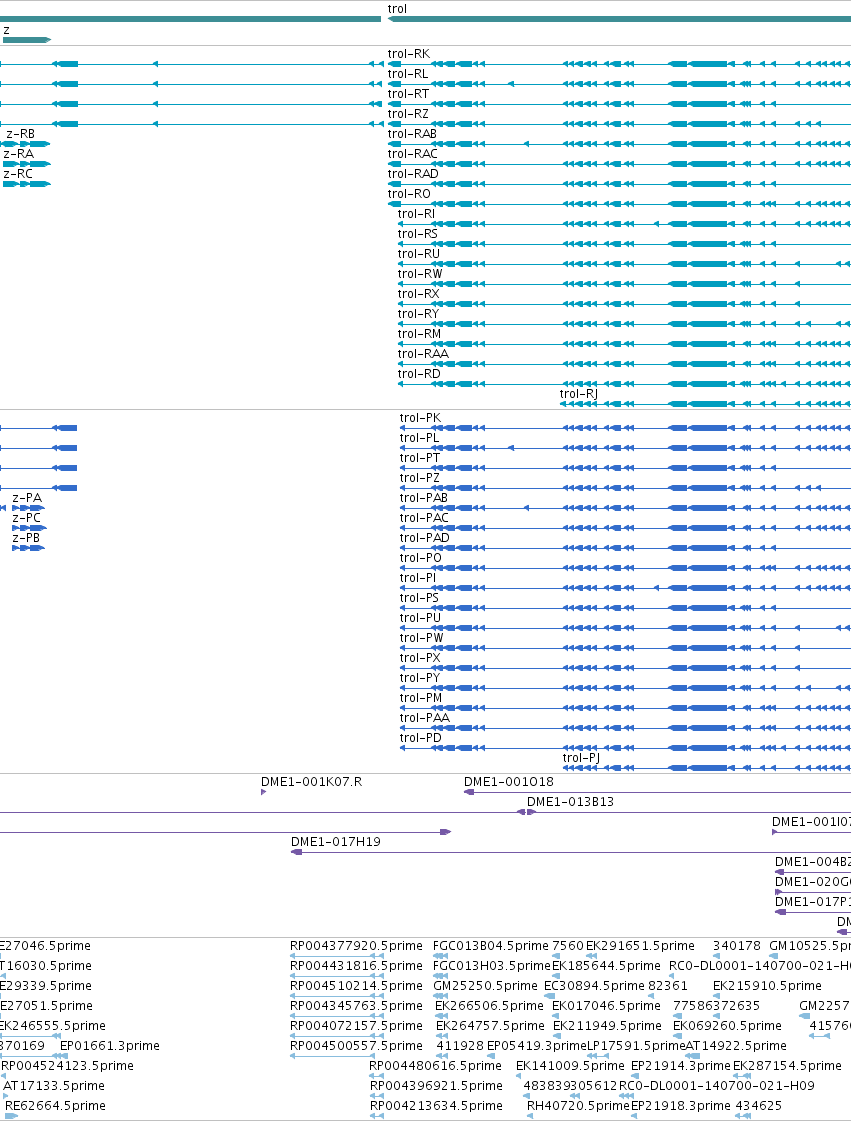
Task: Choose protein trol-PAD
Action: click(425, 538)
